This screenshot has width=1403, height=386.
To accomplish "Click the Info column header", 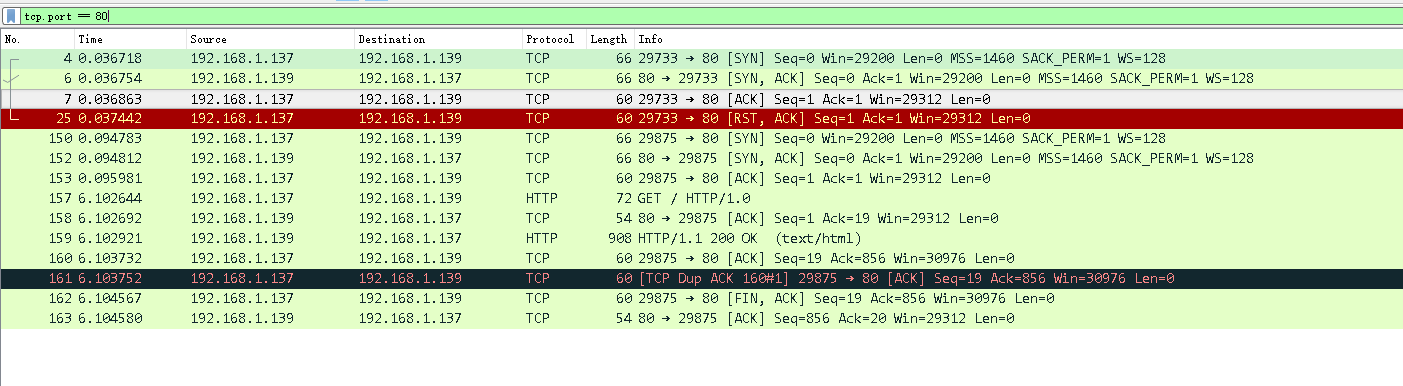I will (1018, 39).
